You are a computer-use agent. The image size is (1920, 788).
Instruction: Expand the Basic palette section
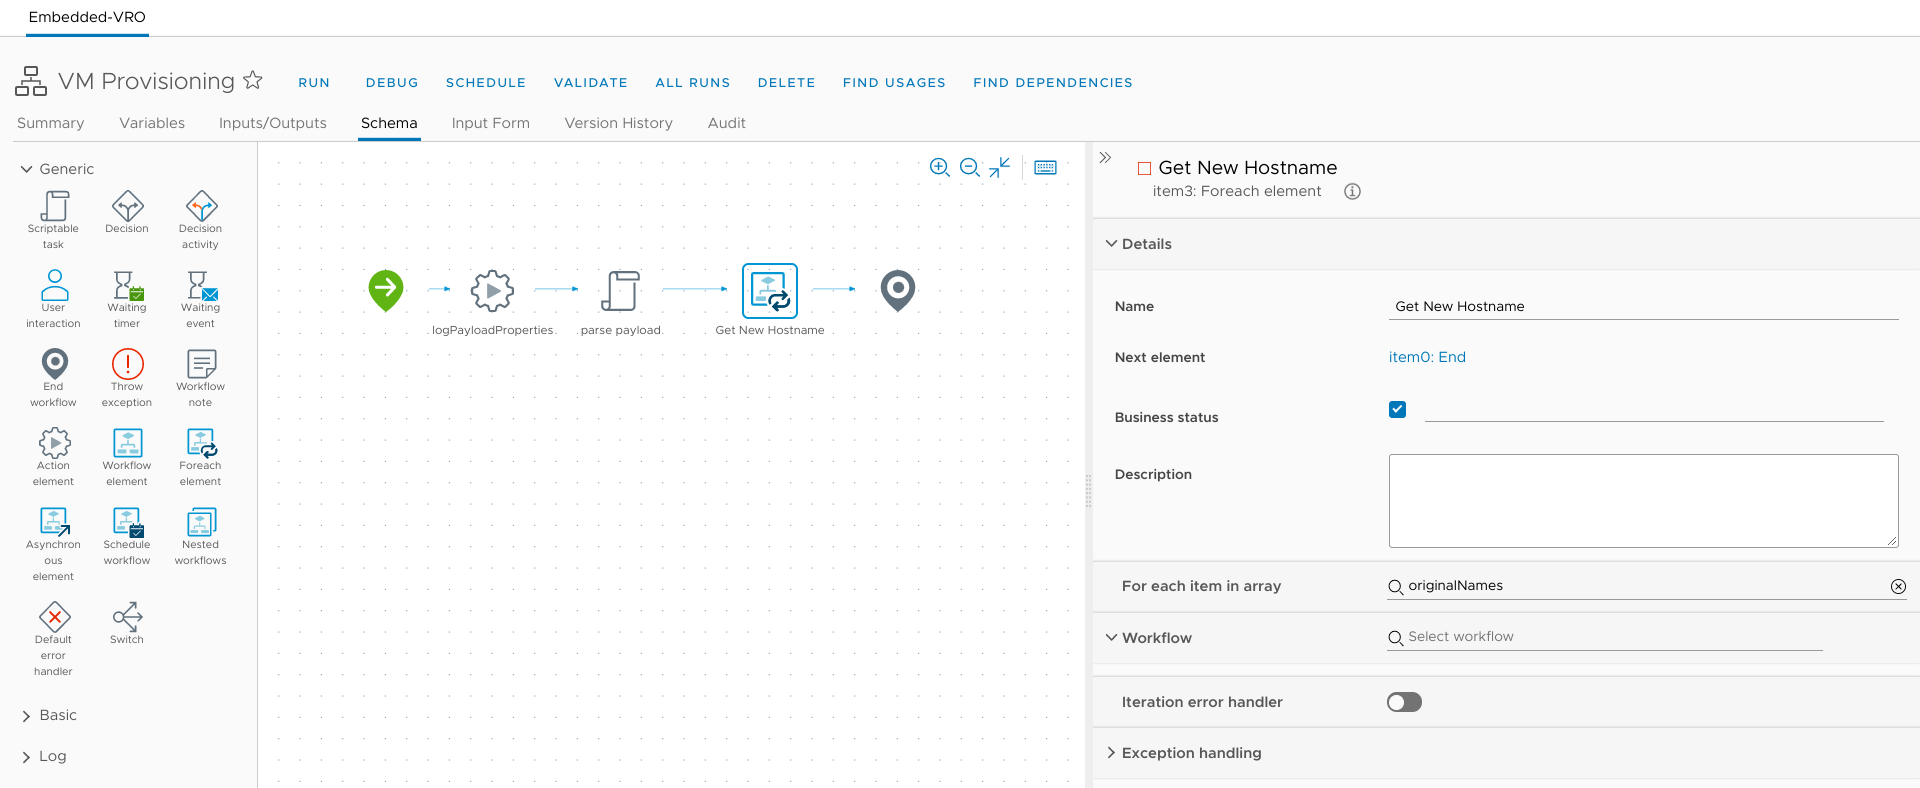pos(27,716)
